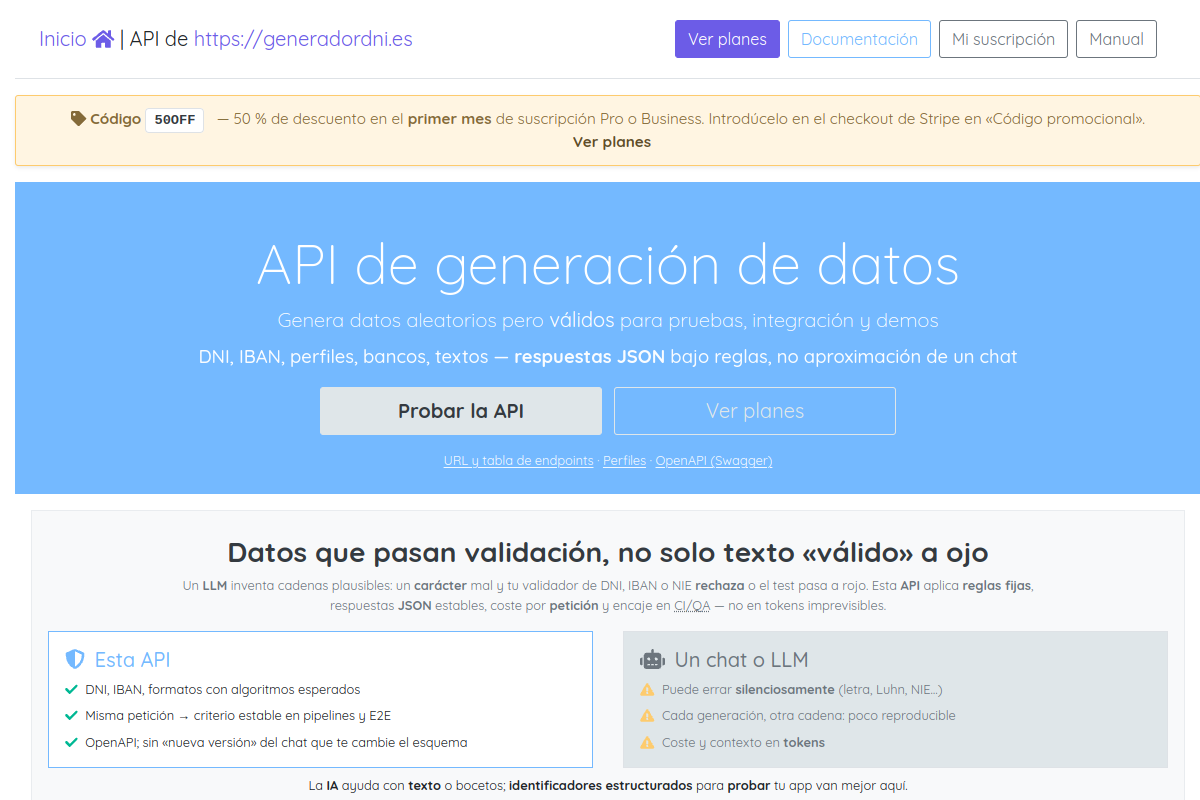Image resolution: width=1200 pixels, height=800 pixels.
Task: Click the tag icon beside Código
Action: click(78, 119)
